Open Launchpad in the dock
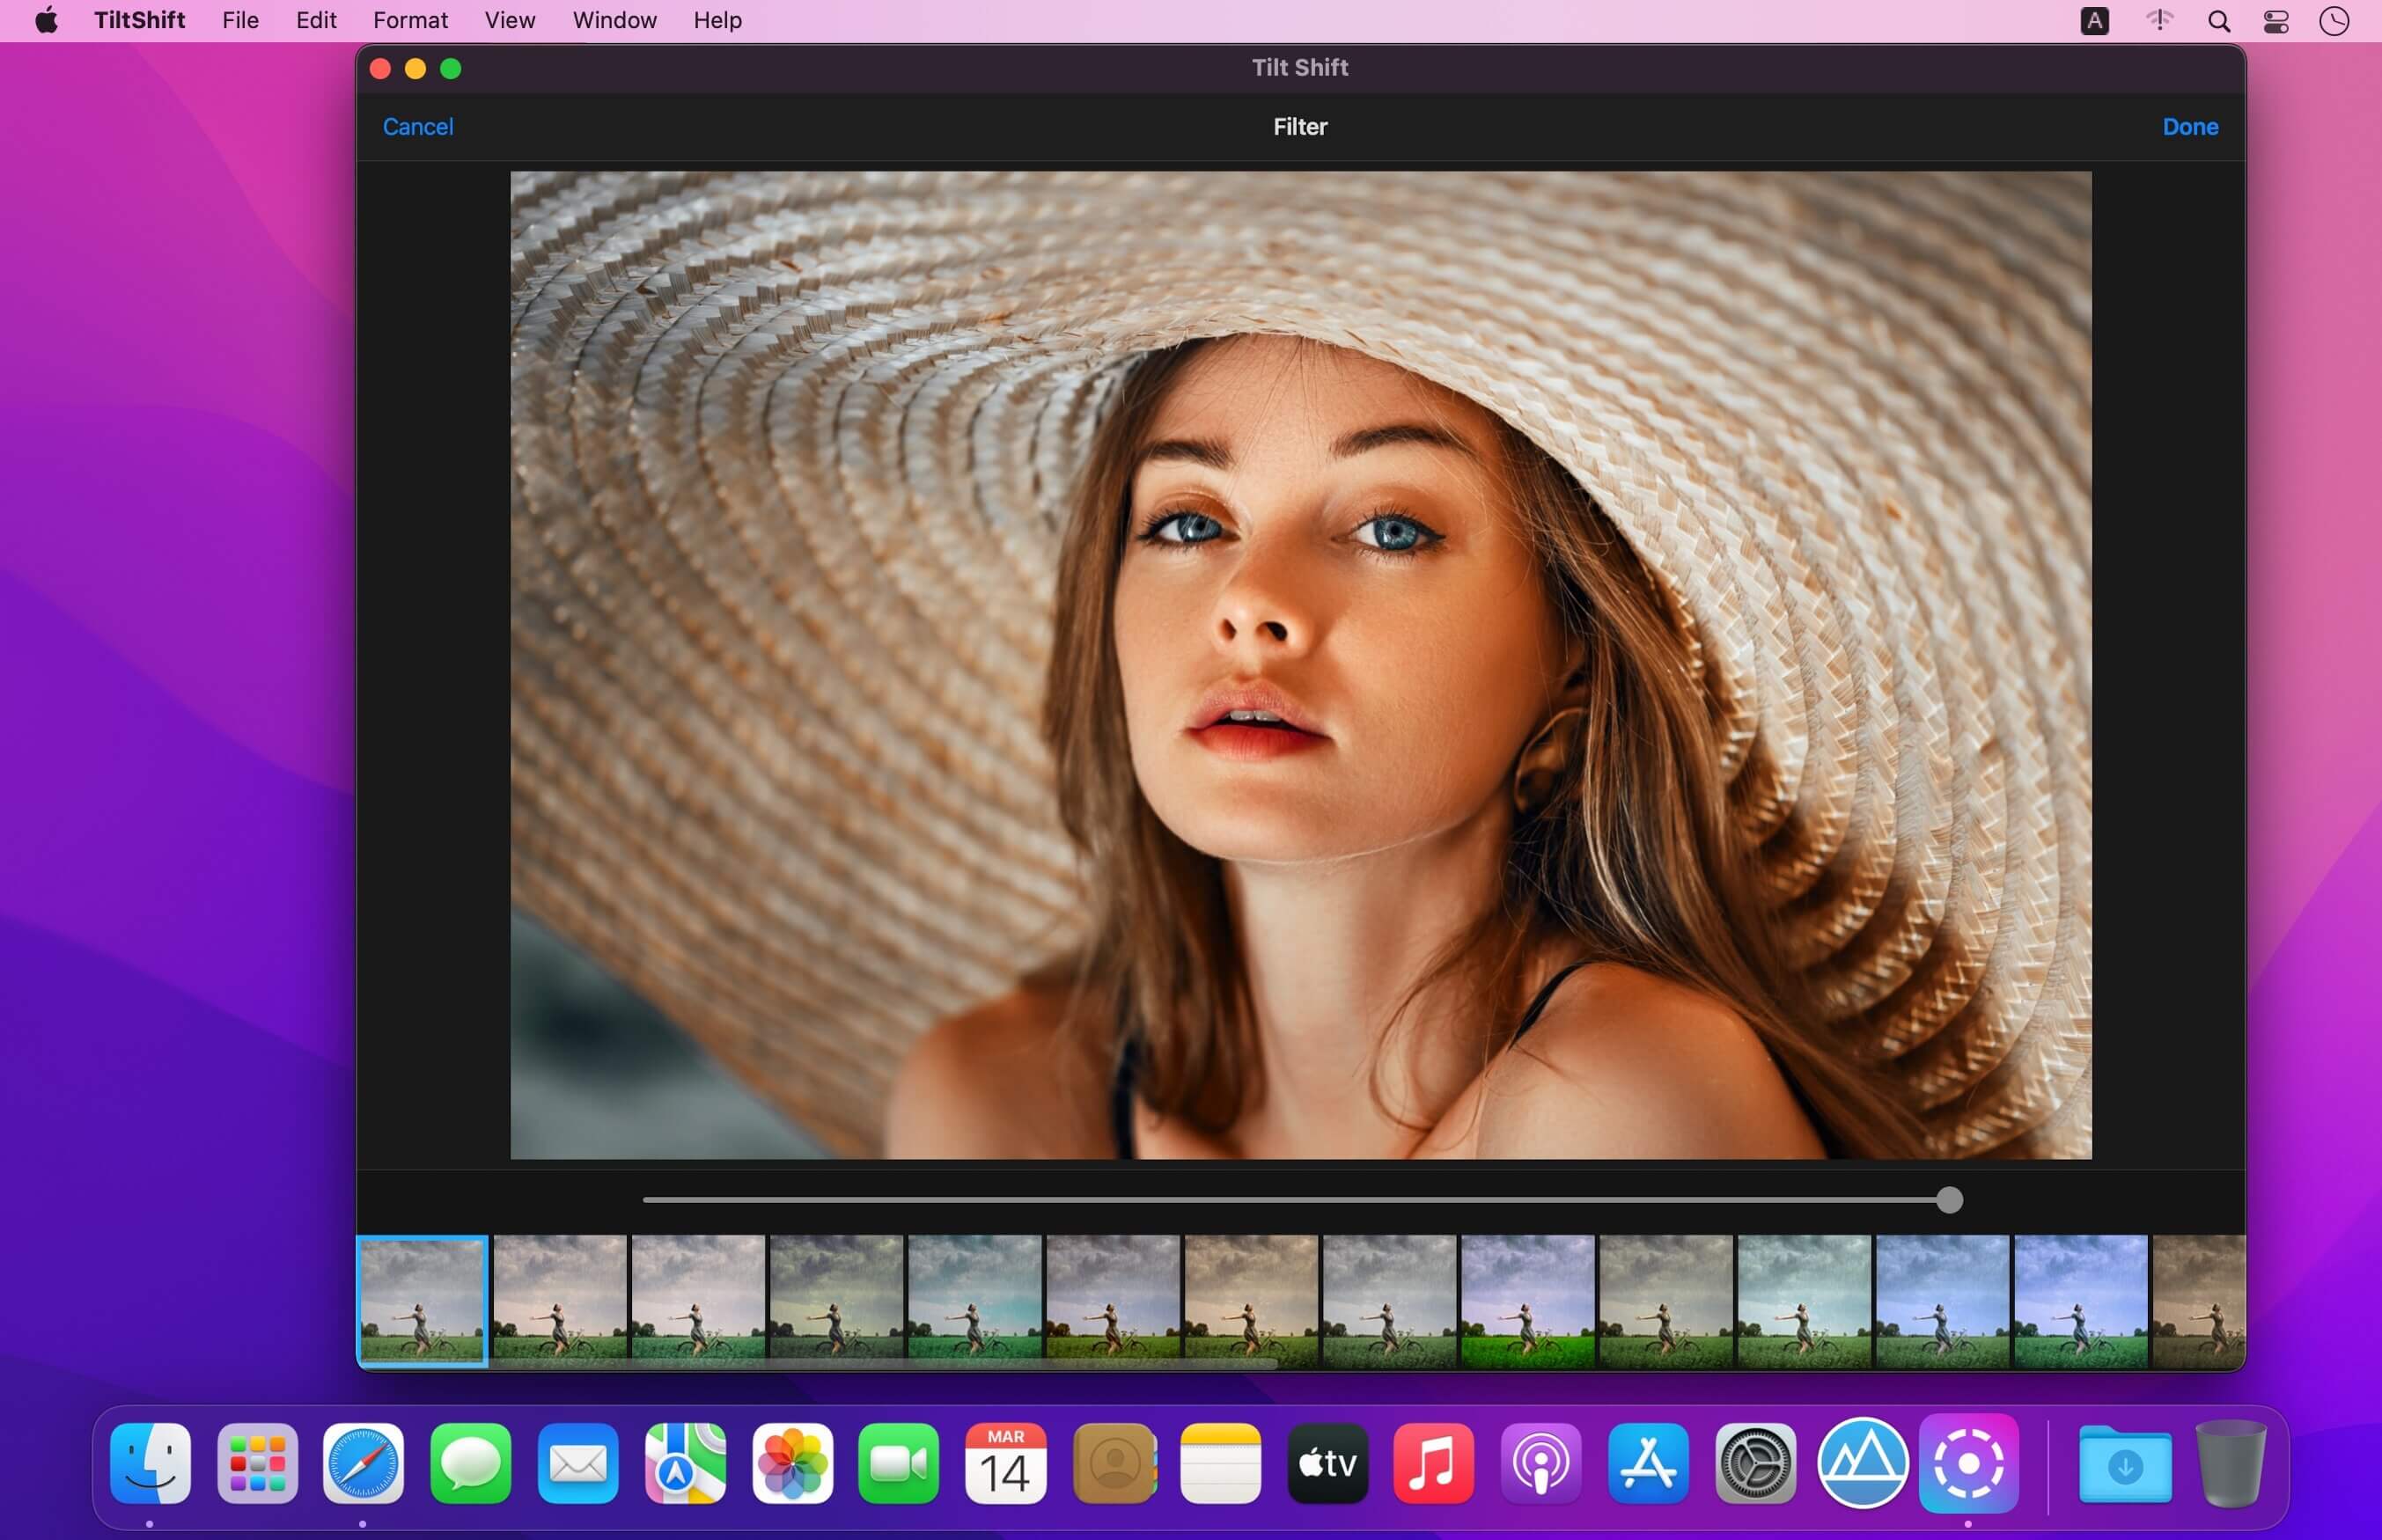This screenshot has width=2382, height=1540. click(257, 1463)
